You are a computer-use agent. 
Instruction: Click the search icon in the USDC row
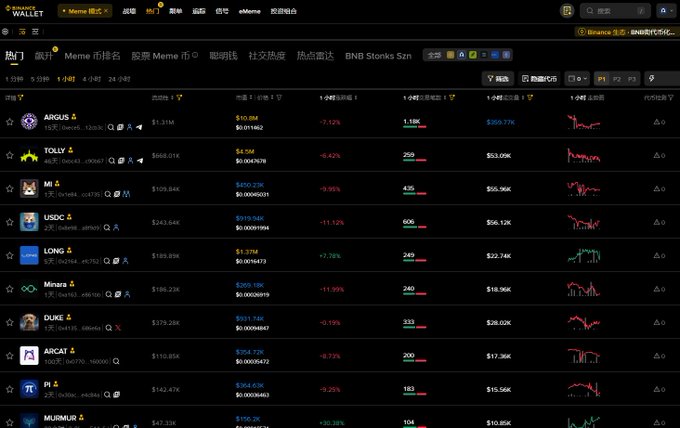click(107, 228)
